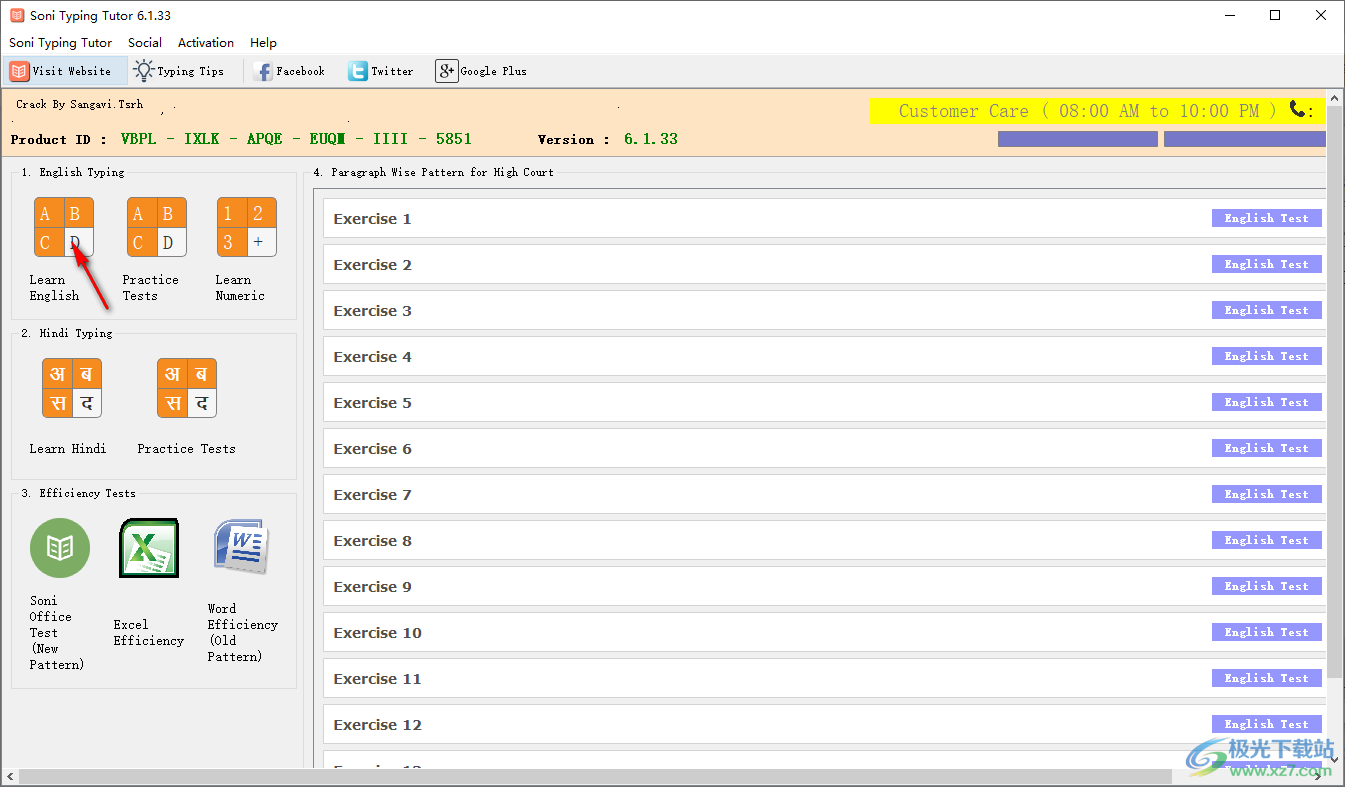Start Hindi Practice Tests icon

[x=186, y=388]
